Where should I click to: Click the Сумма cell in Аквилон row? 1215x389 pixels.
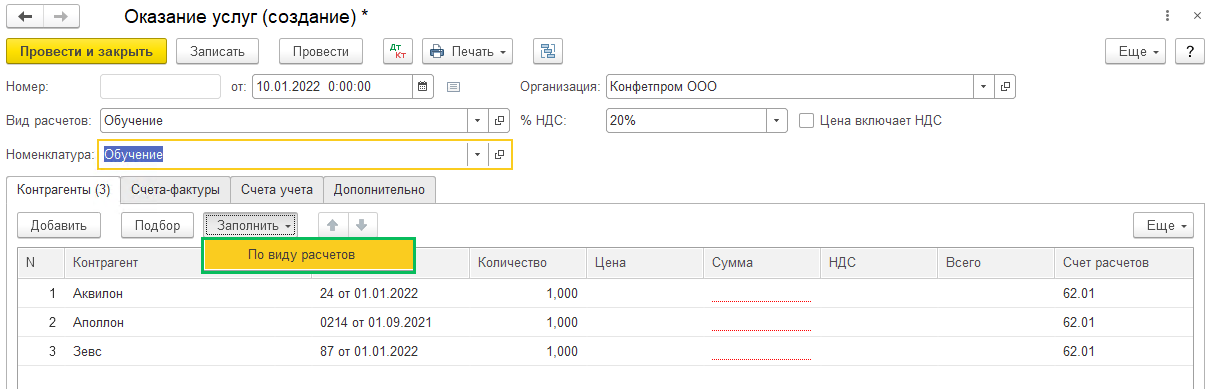click(x=761, y=294)
